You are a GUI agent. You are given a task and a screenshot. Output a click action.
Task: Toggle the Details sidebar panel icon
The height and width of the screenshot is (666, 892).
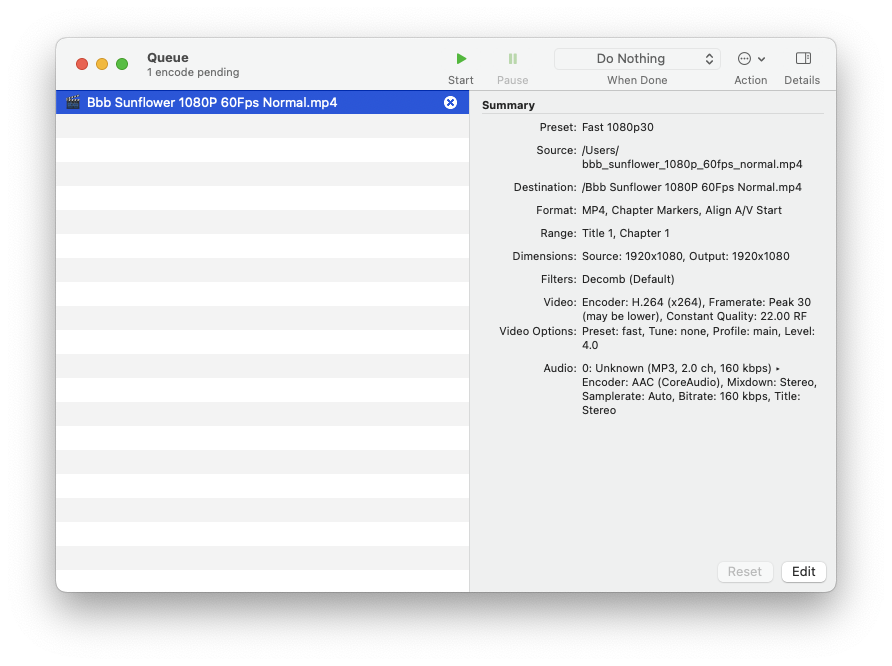point(802,59)
